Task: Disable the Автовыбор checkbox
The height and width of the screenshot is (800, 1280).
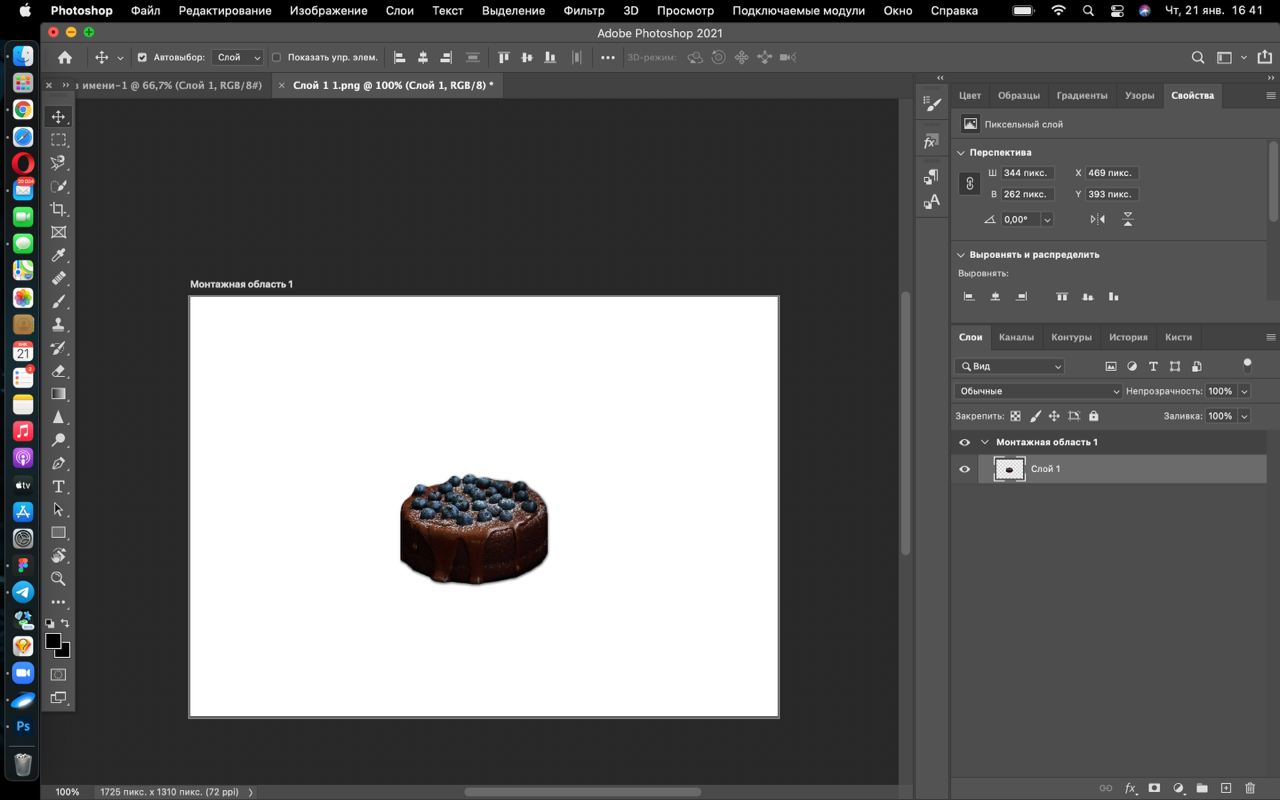Action: click(142, 58)
